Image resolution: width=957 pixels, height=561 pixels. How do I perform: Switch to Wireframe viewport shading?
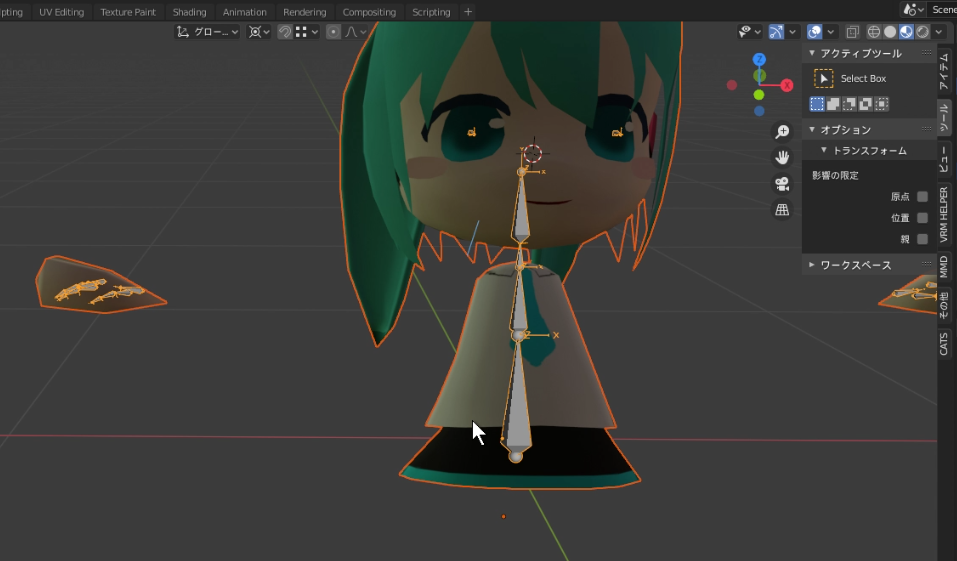pyautogui.click(x=874, y=32)
